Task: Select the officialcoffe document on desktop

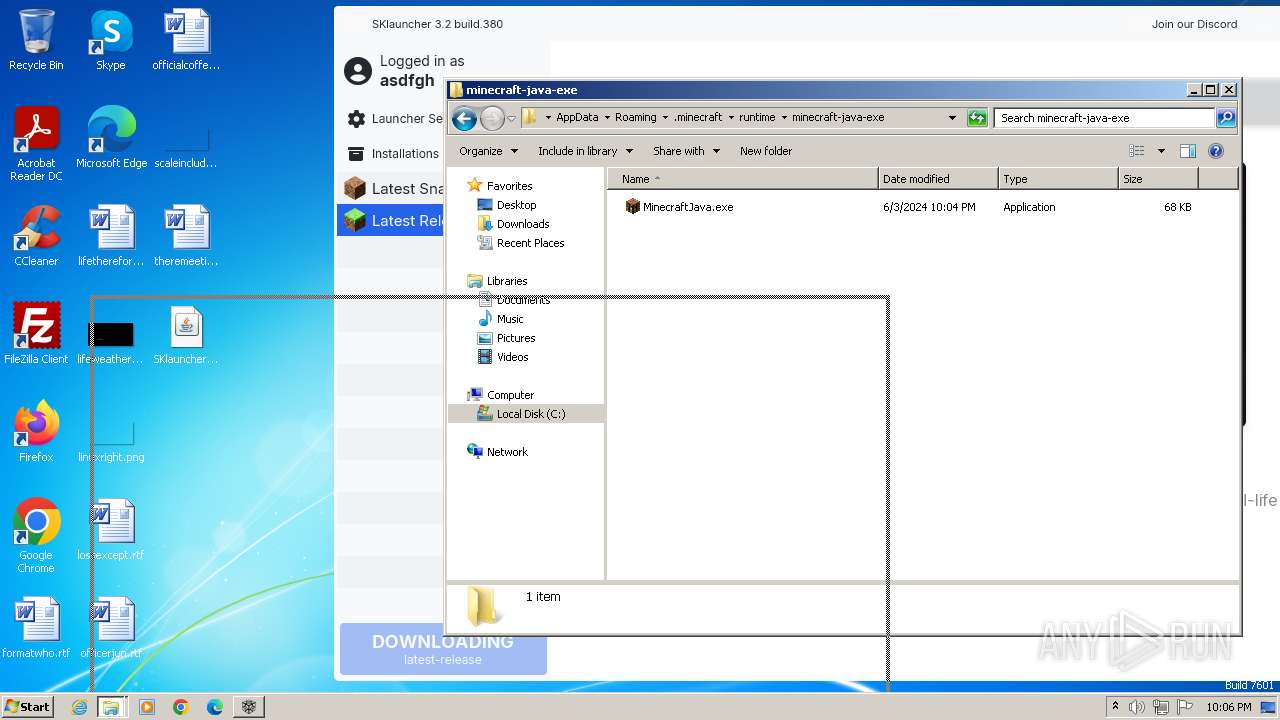Action: pos(186,40)
